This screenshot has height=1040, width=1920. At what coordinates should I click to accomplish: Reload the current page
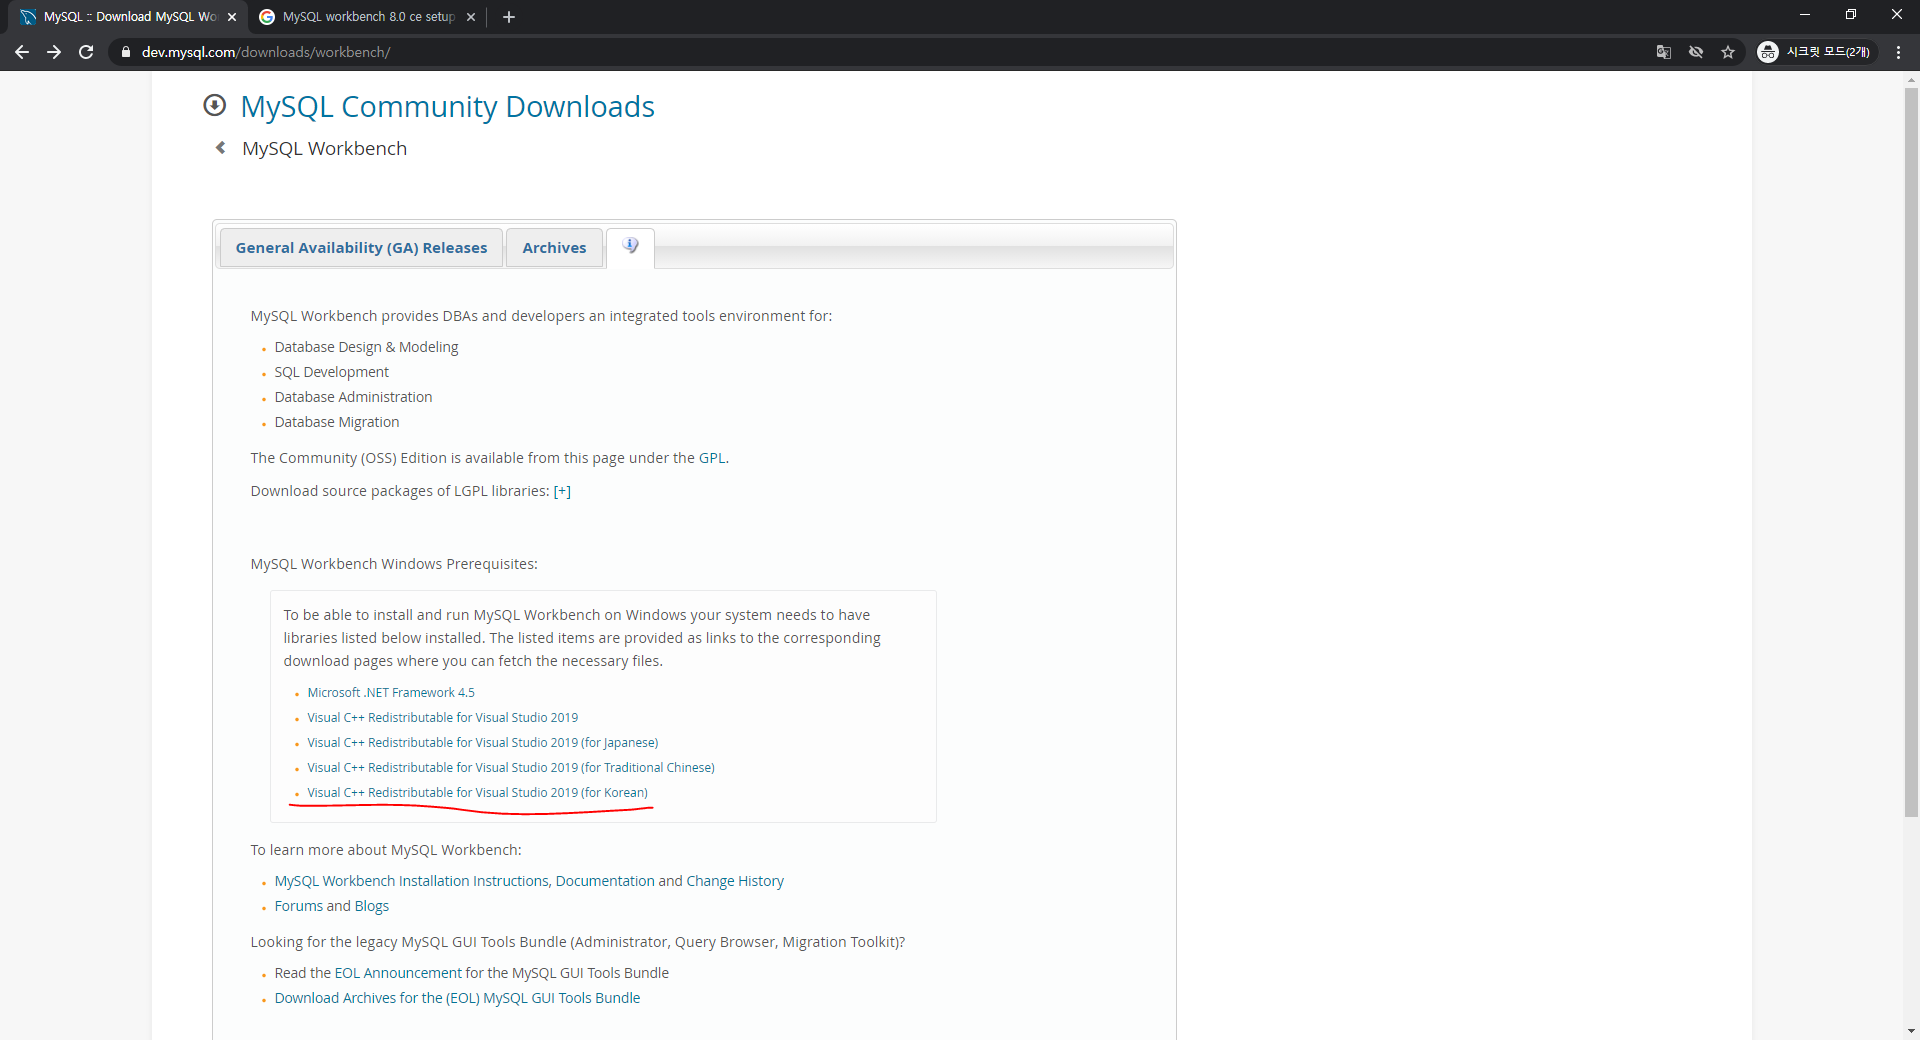(x=86, y=52)
